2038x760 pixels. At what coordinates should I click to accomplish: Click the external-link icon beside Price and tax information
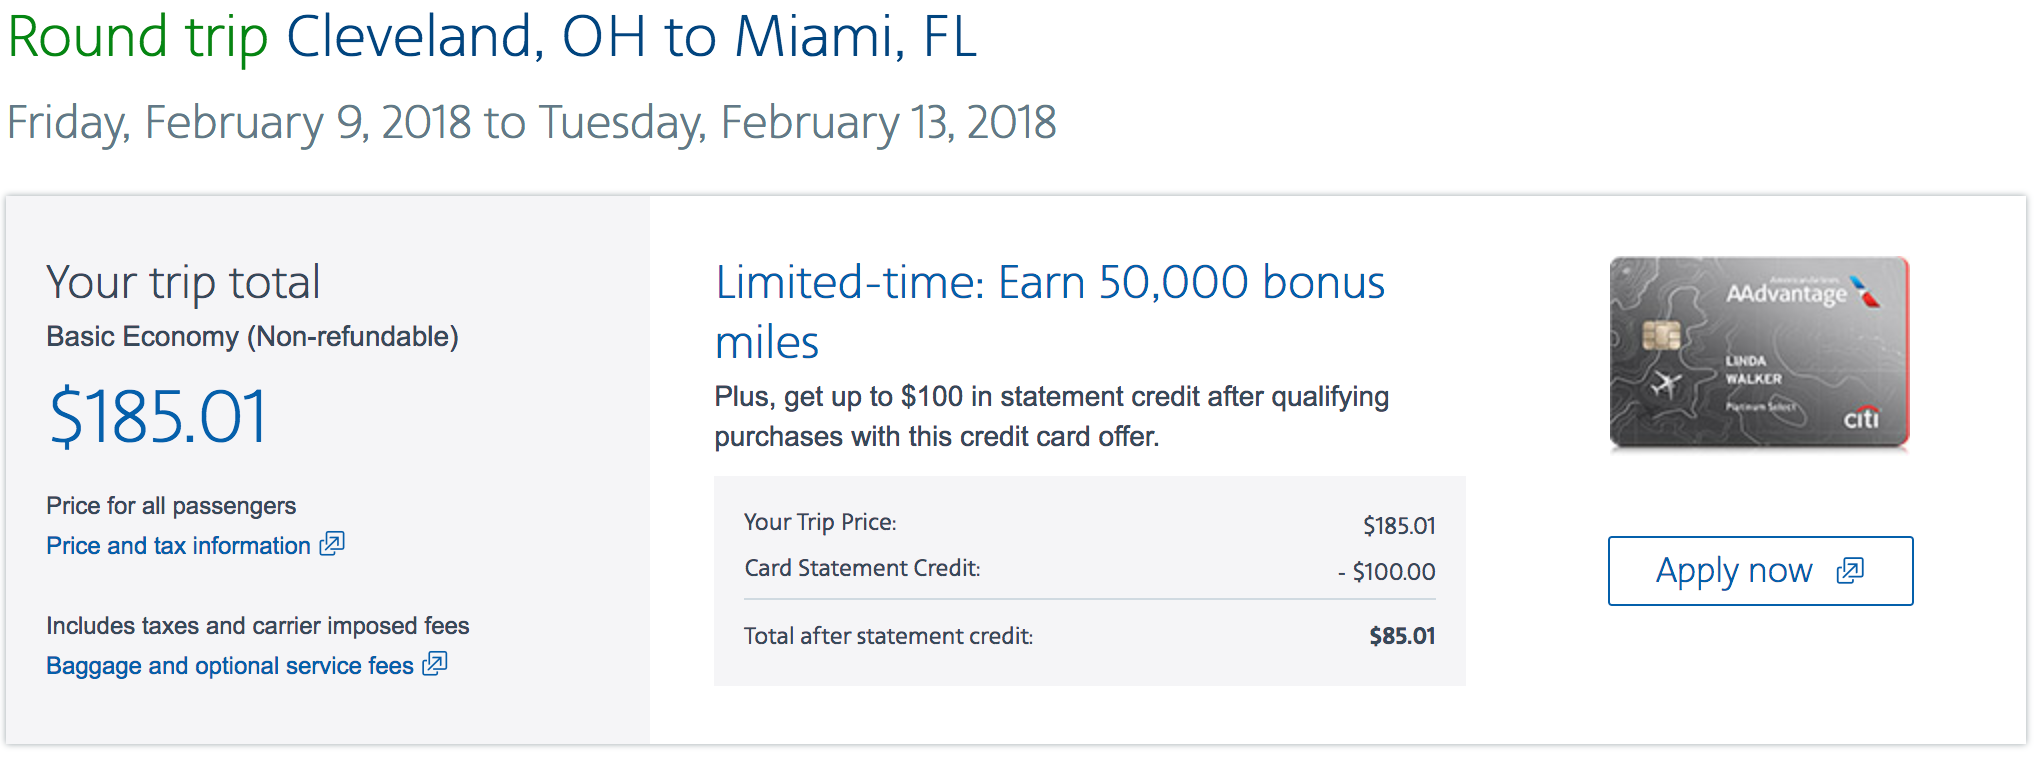[x=332, y=544]
